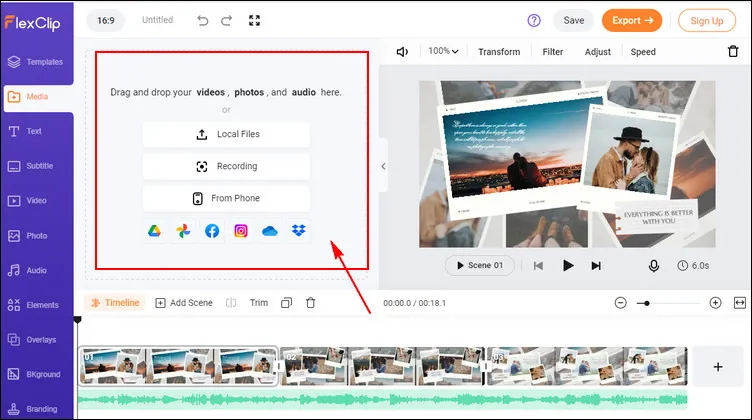
Task: Trim the selected scene
Action: 258,303
